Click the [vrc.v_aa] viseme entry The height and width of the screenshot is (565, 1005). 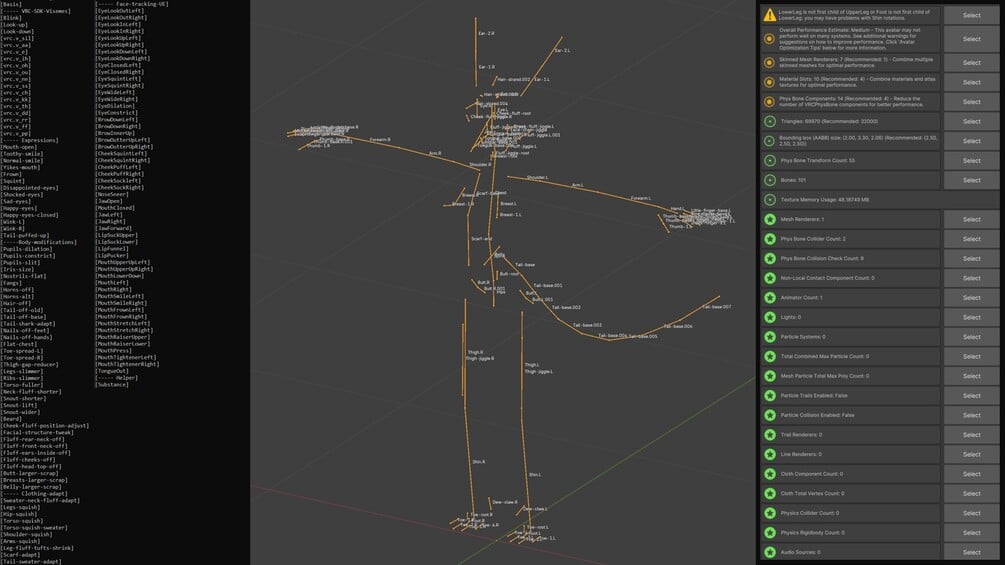coord(15,45)
